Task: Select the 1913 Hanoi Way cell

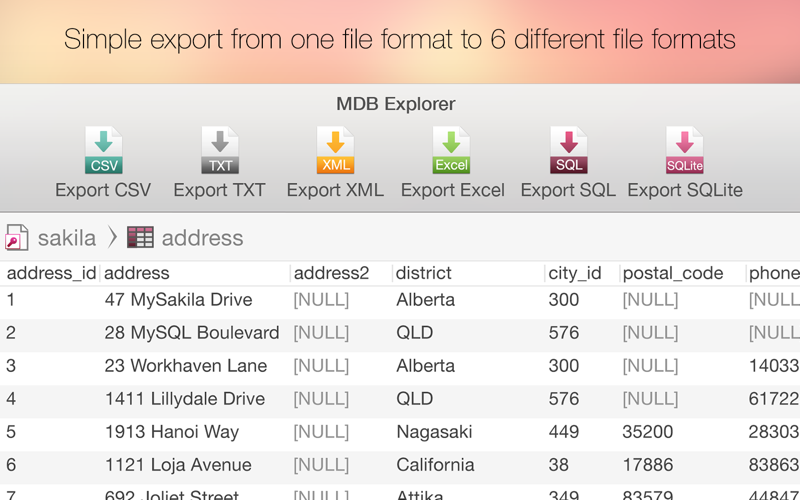Action: (x=172, y=432)
